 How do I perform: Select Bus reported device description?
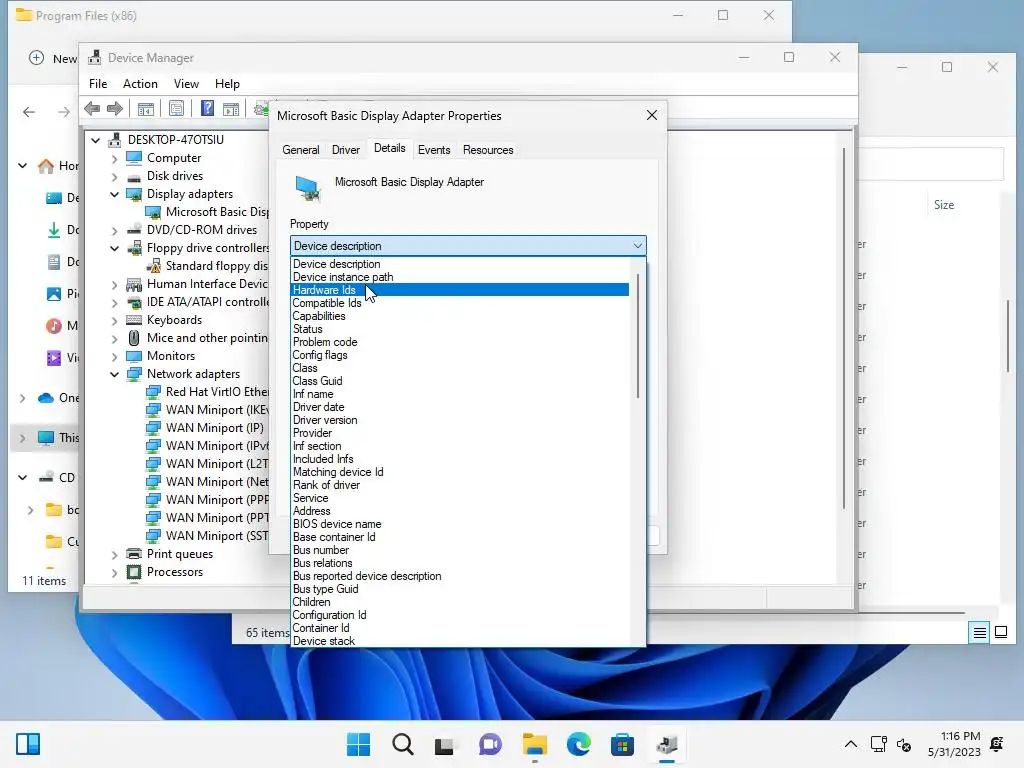tap(460, 576)
